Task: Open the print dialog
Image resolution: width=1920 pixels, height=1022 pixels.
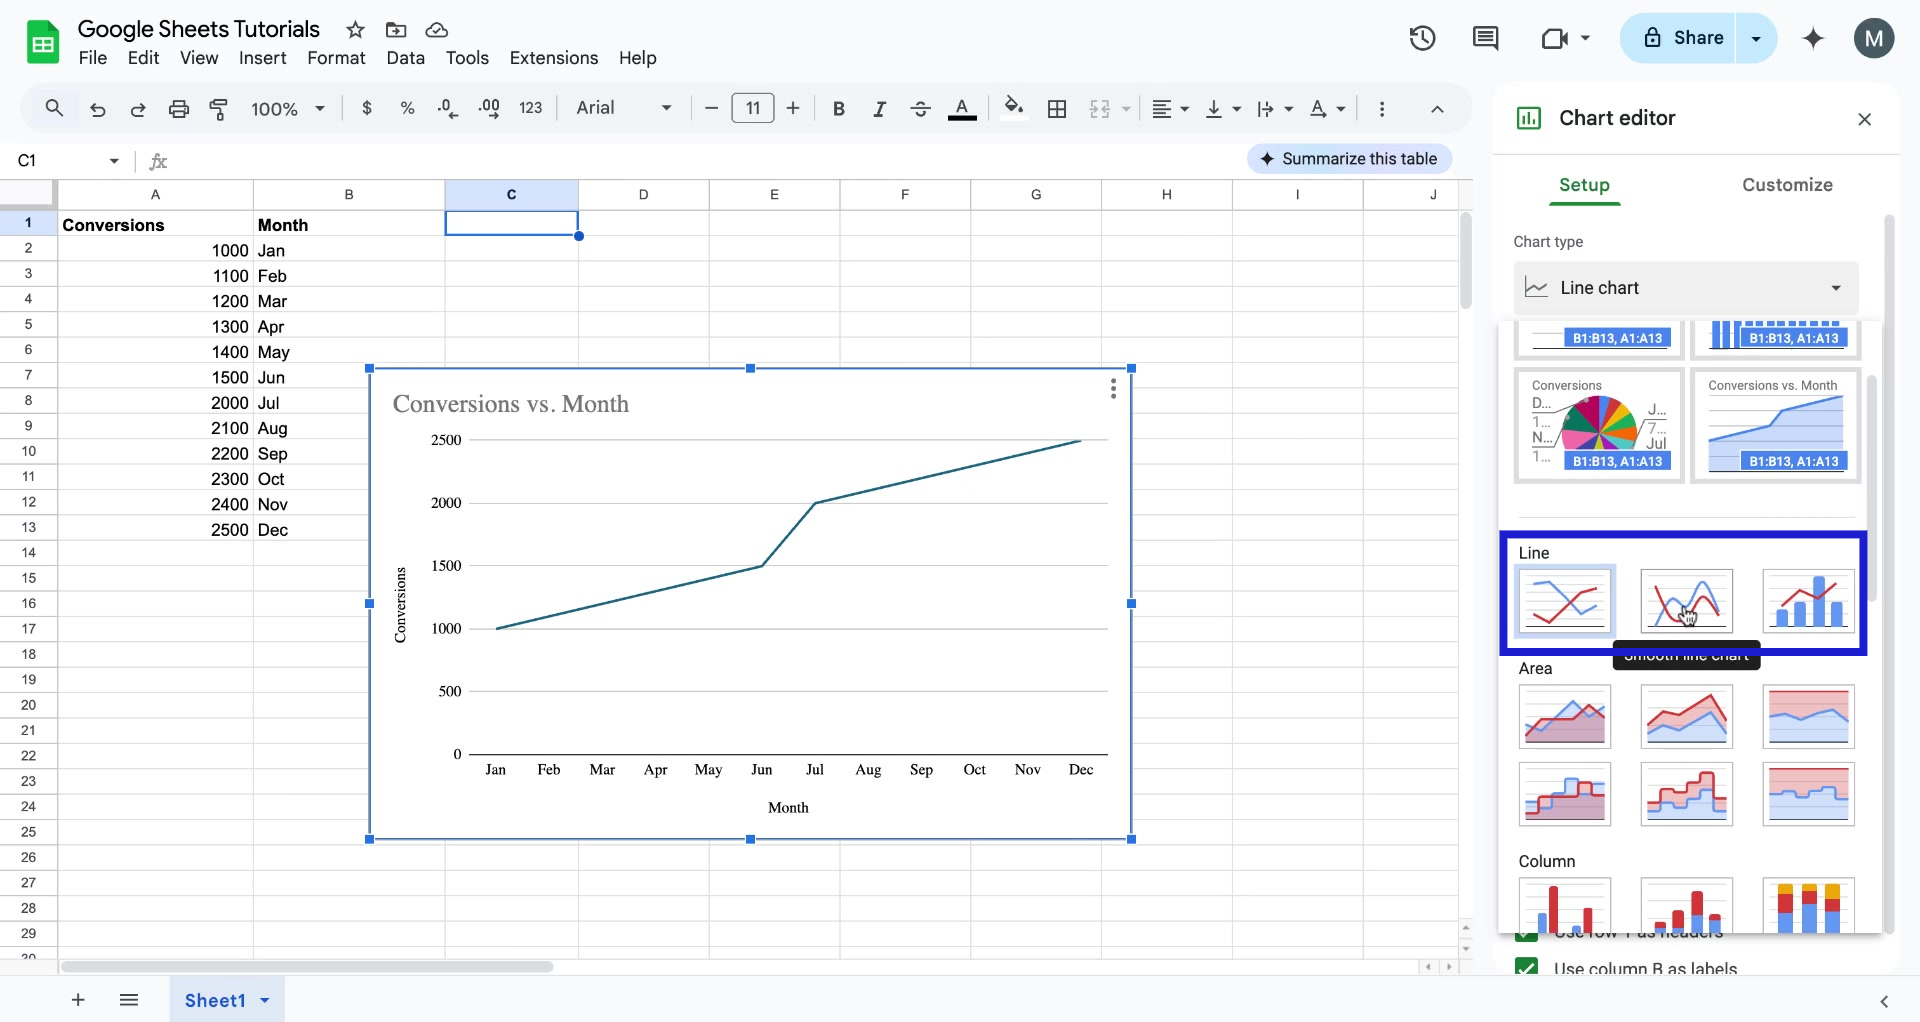Action: tap(179, 109)
